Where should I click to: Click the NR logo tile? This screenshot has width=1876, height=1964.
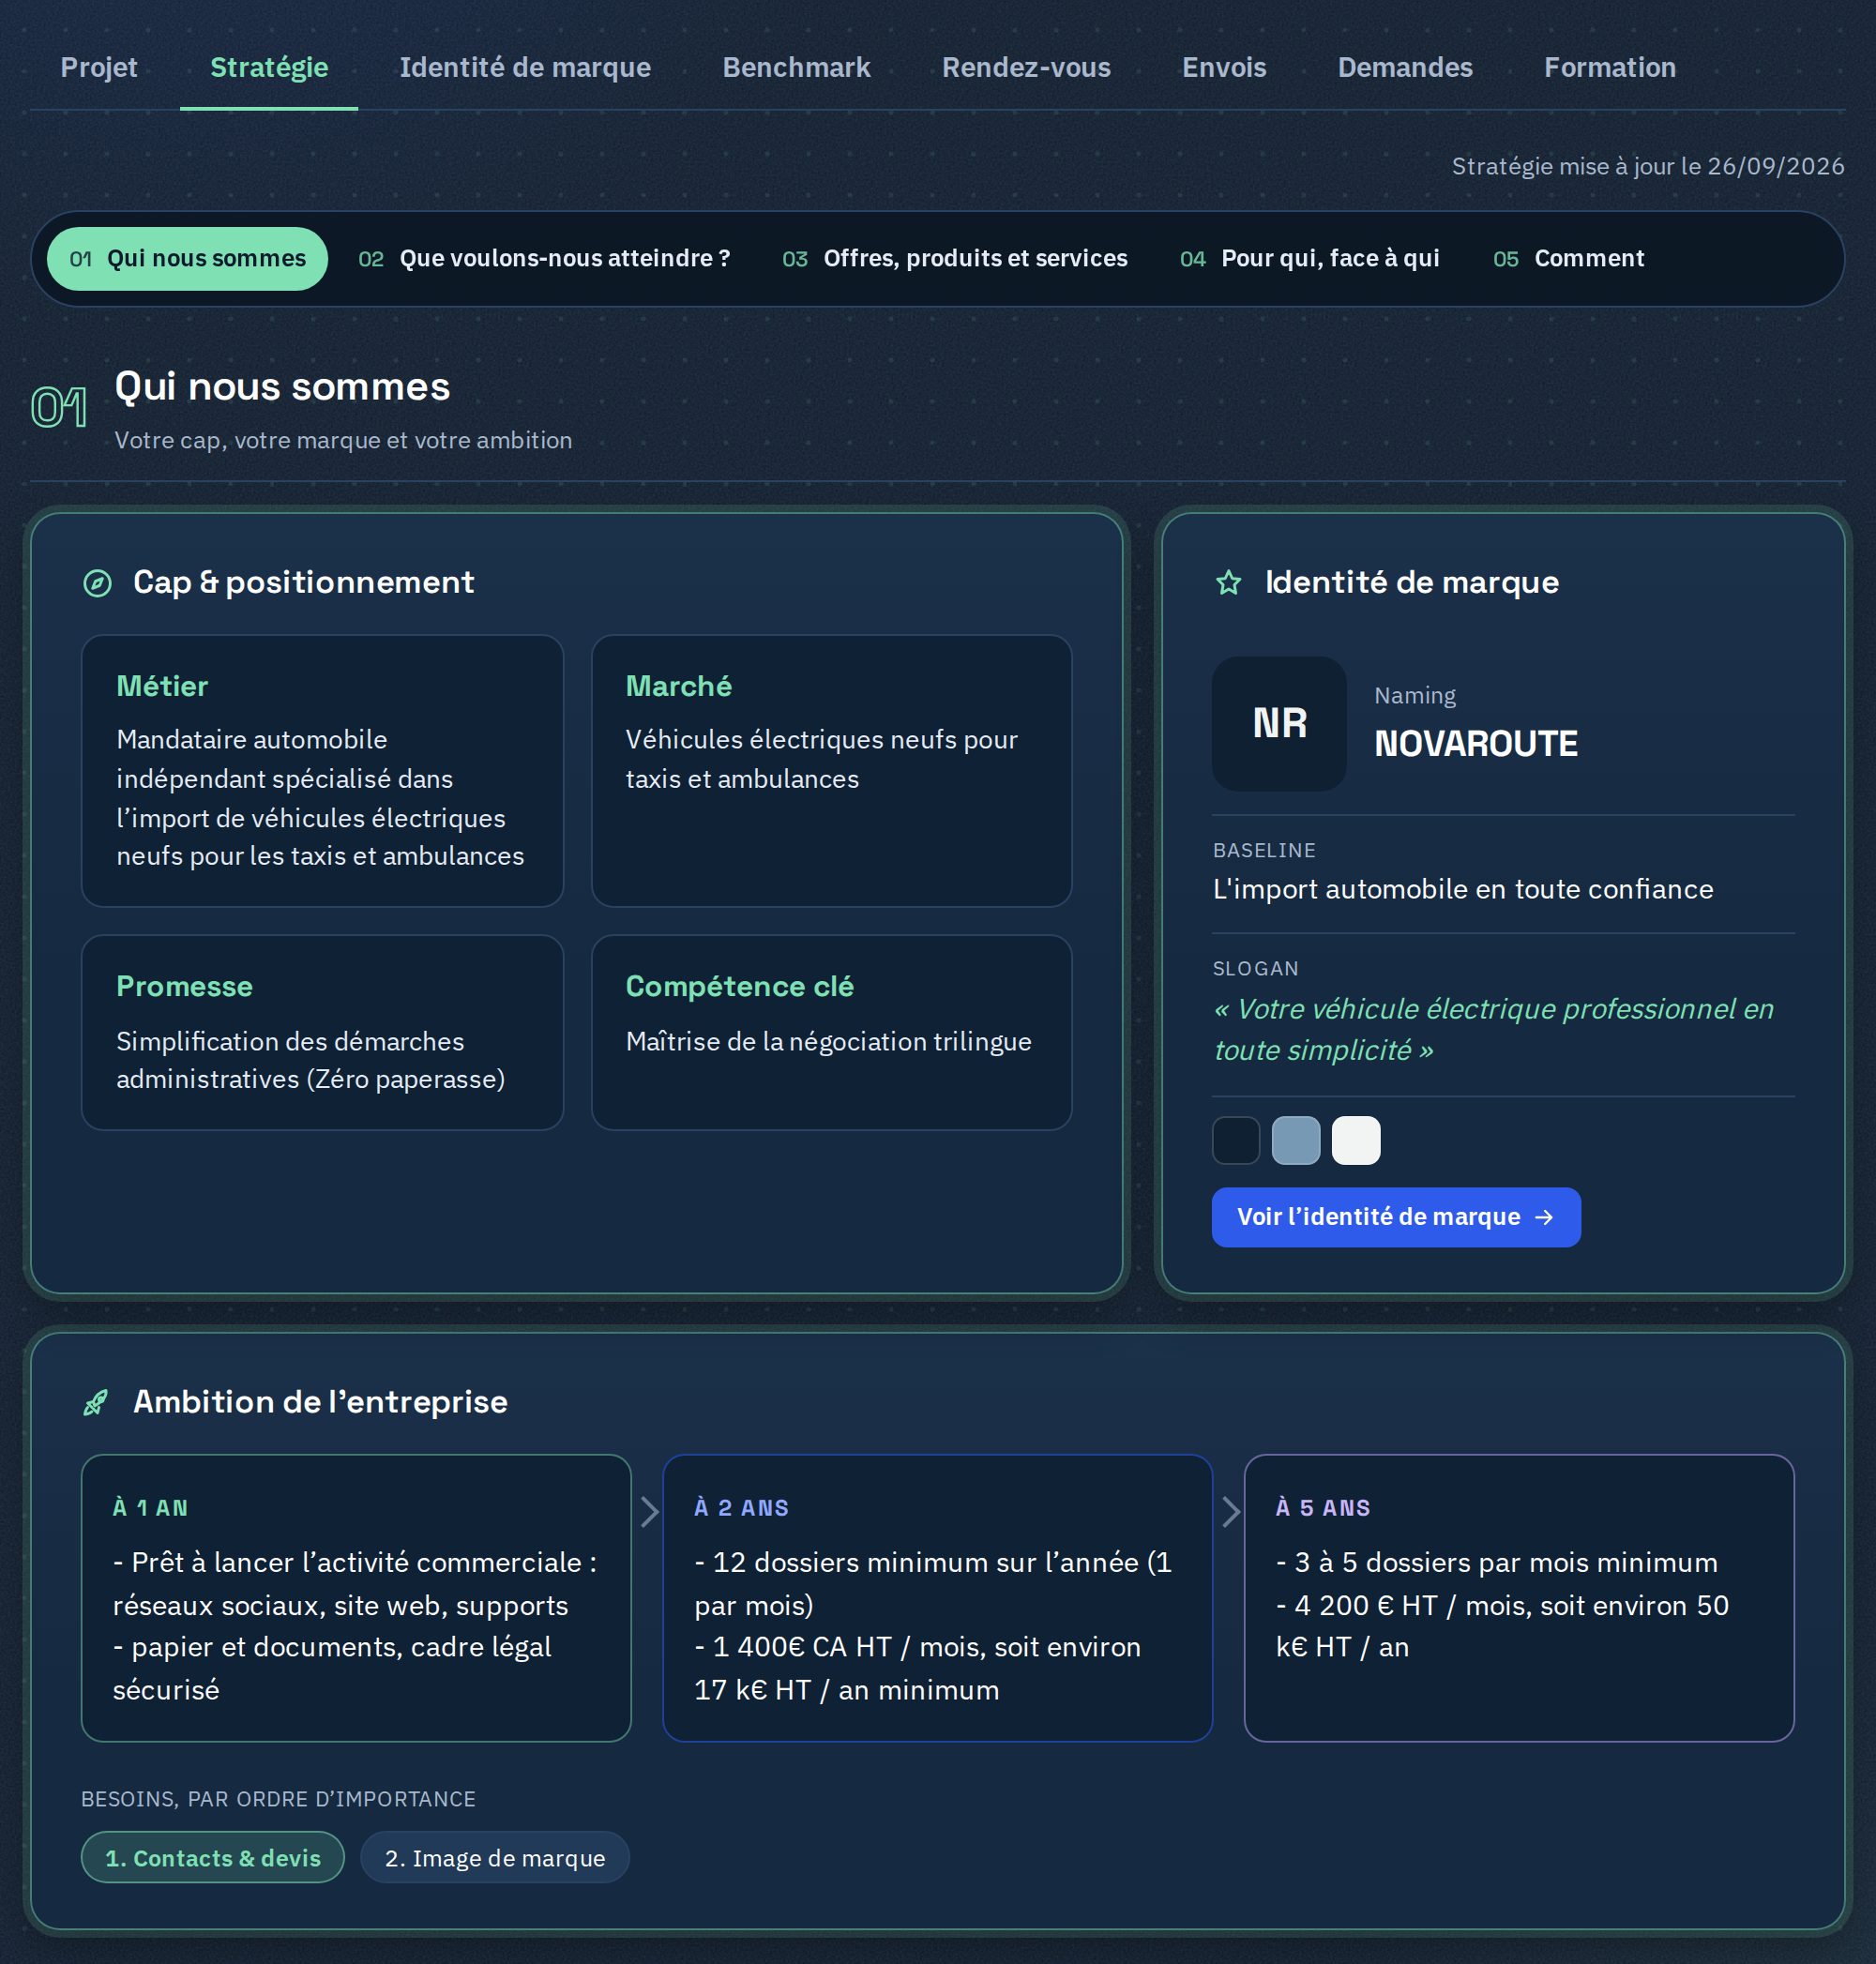point(1279,723)
